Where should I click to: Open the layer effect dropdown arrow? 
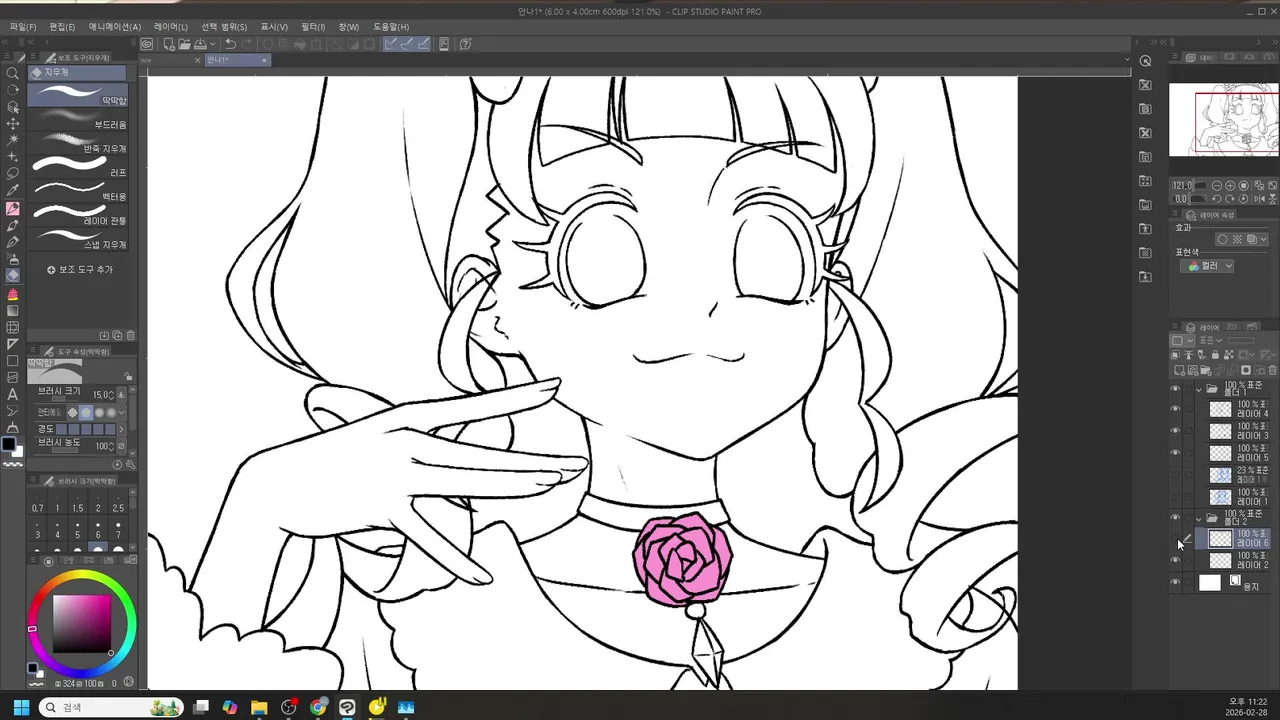(x=1265, y=240)
